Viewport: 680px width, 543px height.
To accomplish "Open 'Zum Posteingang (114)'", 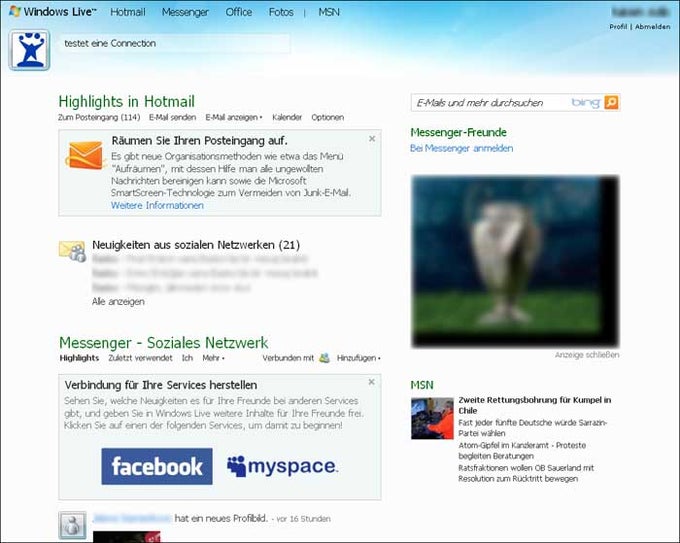I will pos(99,117).
